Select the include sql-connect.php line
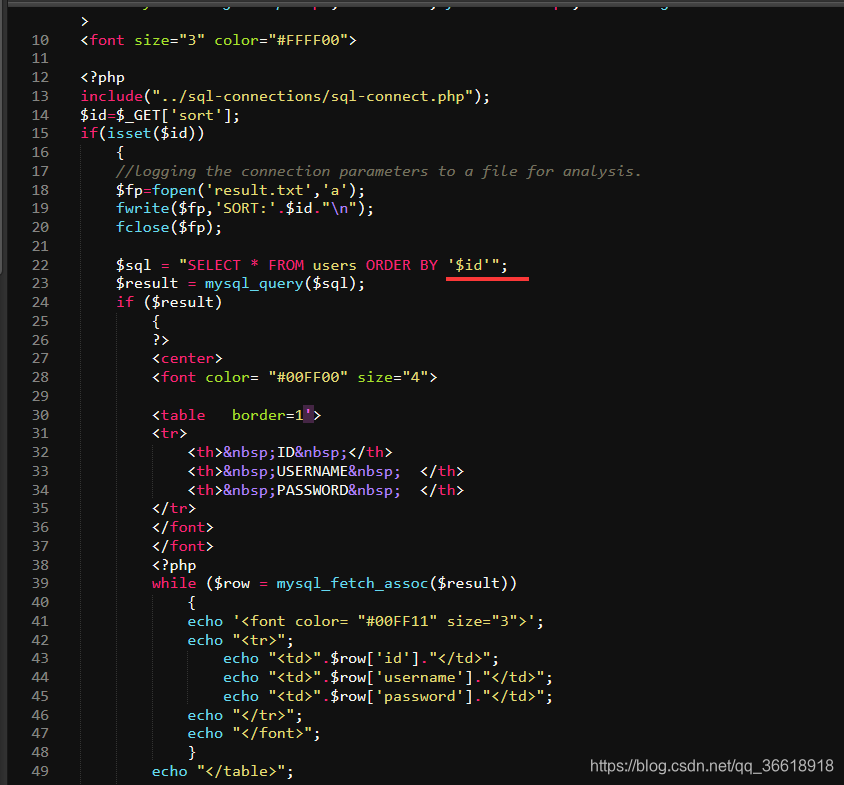 point(285,96)
